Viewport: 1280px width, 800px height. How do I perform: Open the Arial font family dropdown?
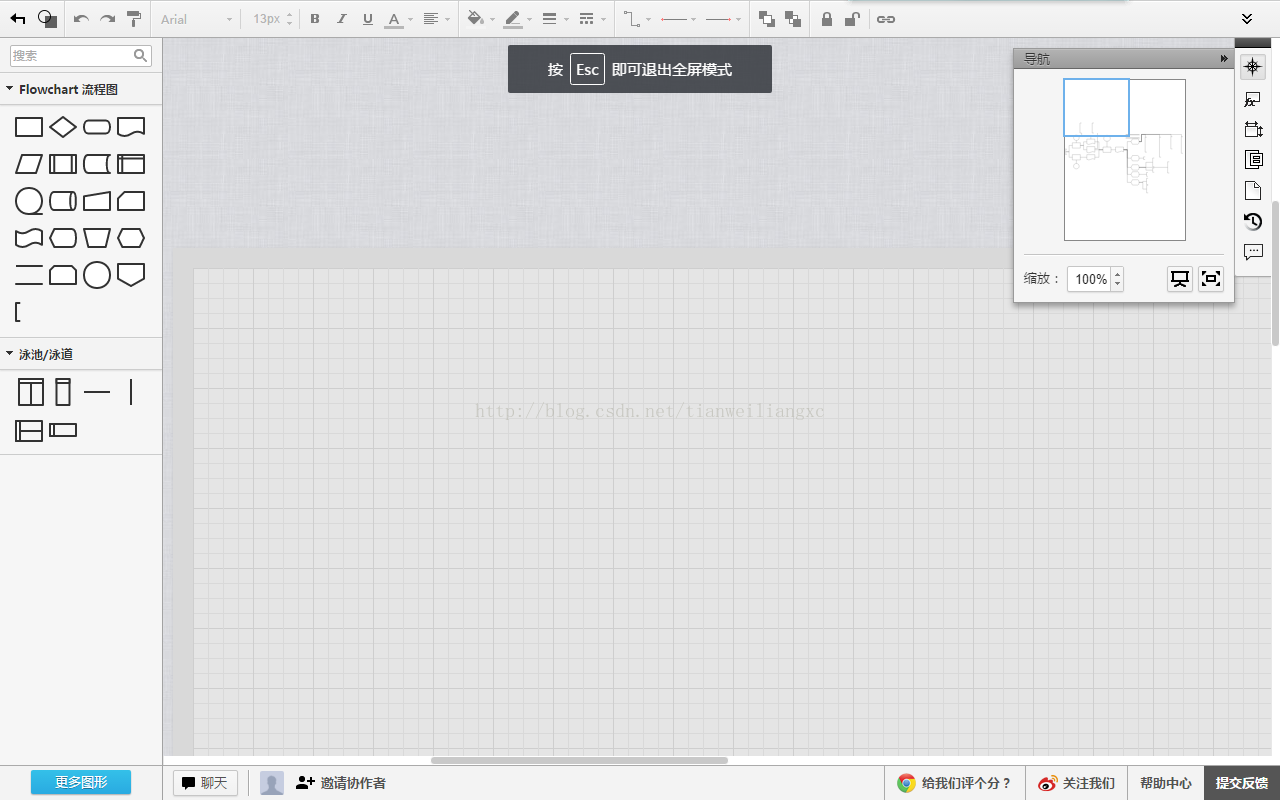coord(196,19)
